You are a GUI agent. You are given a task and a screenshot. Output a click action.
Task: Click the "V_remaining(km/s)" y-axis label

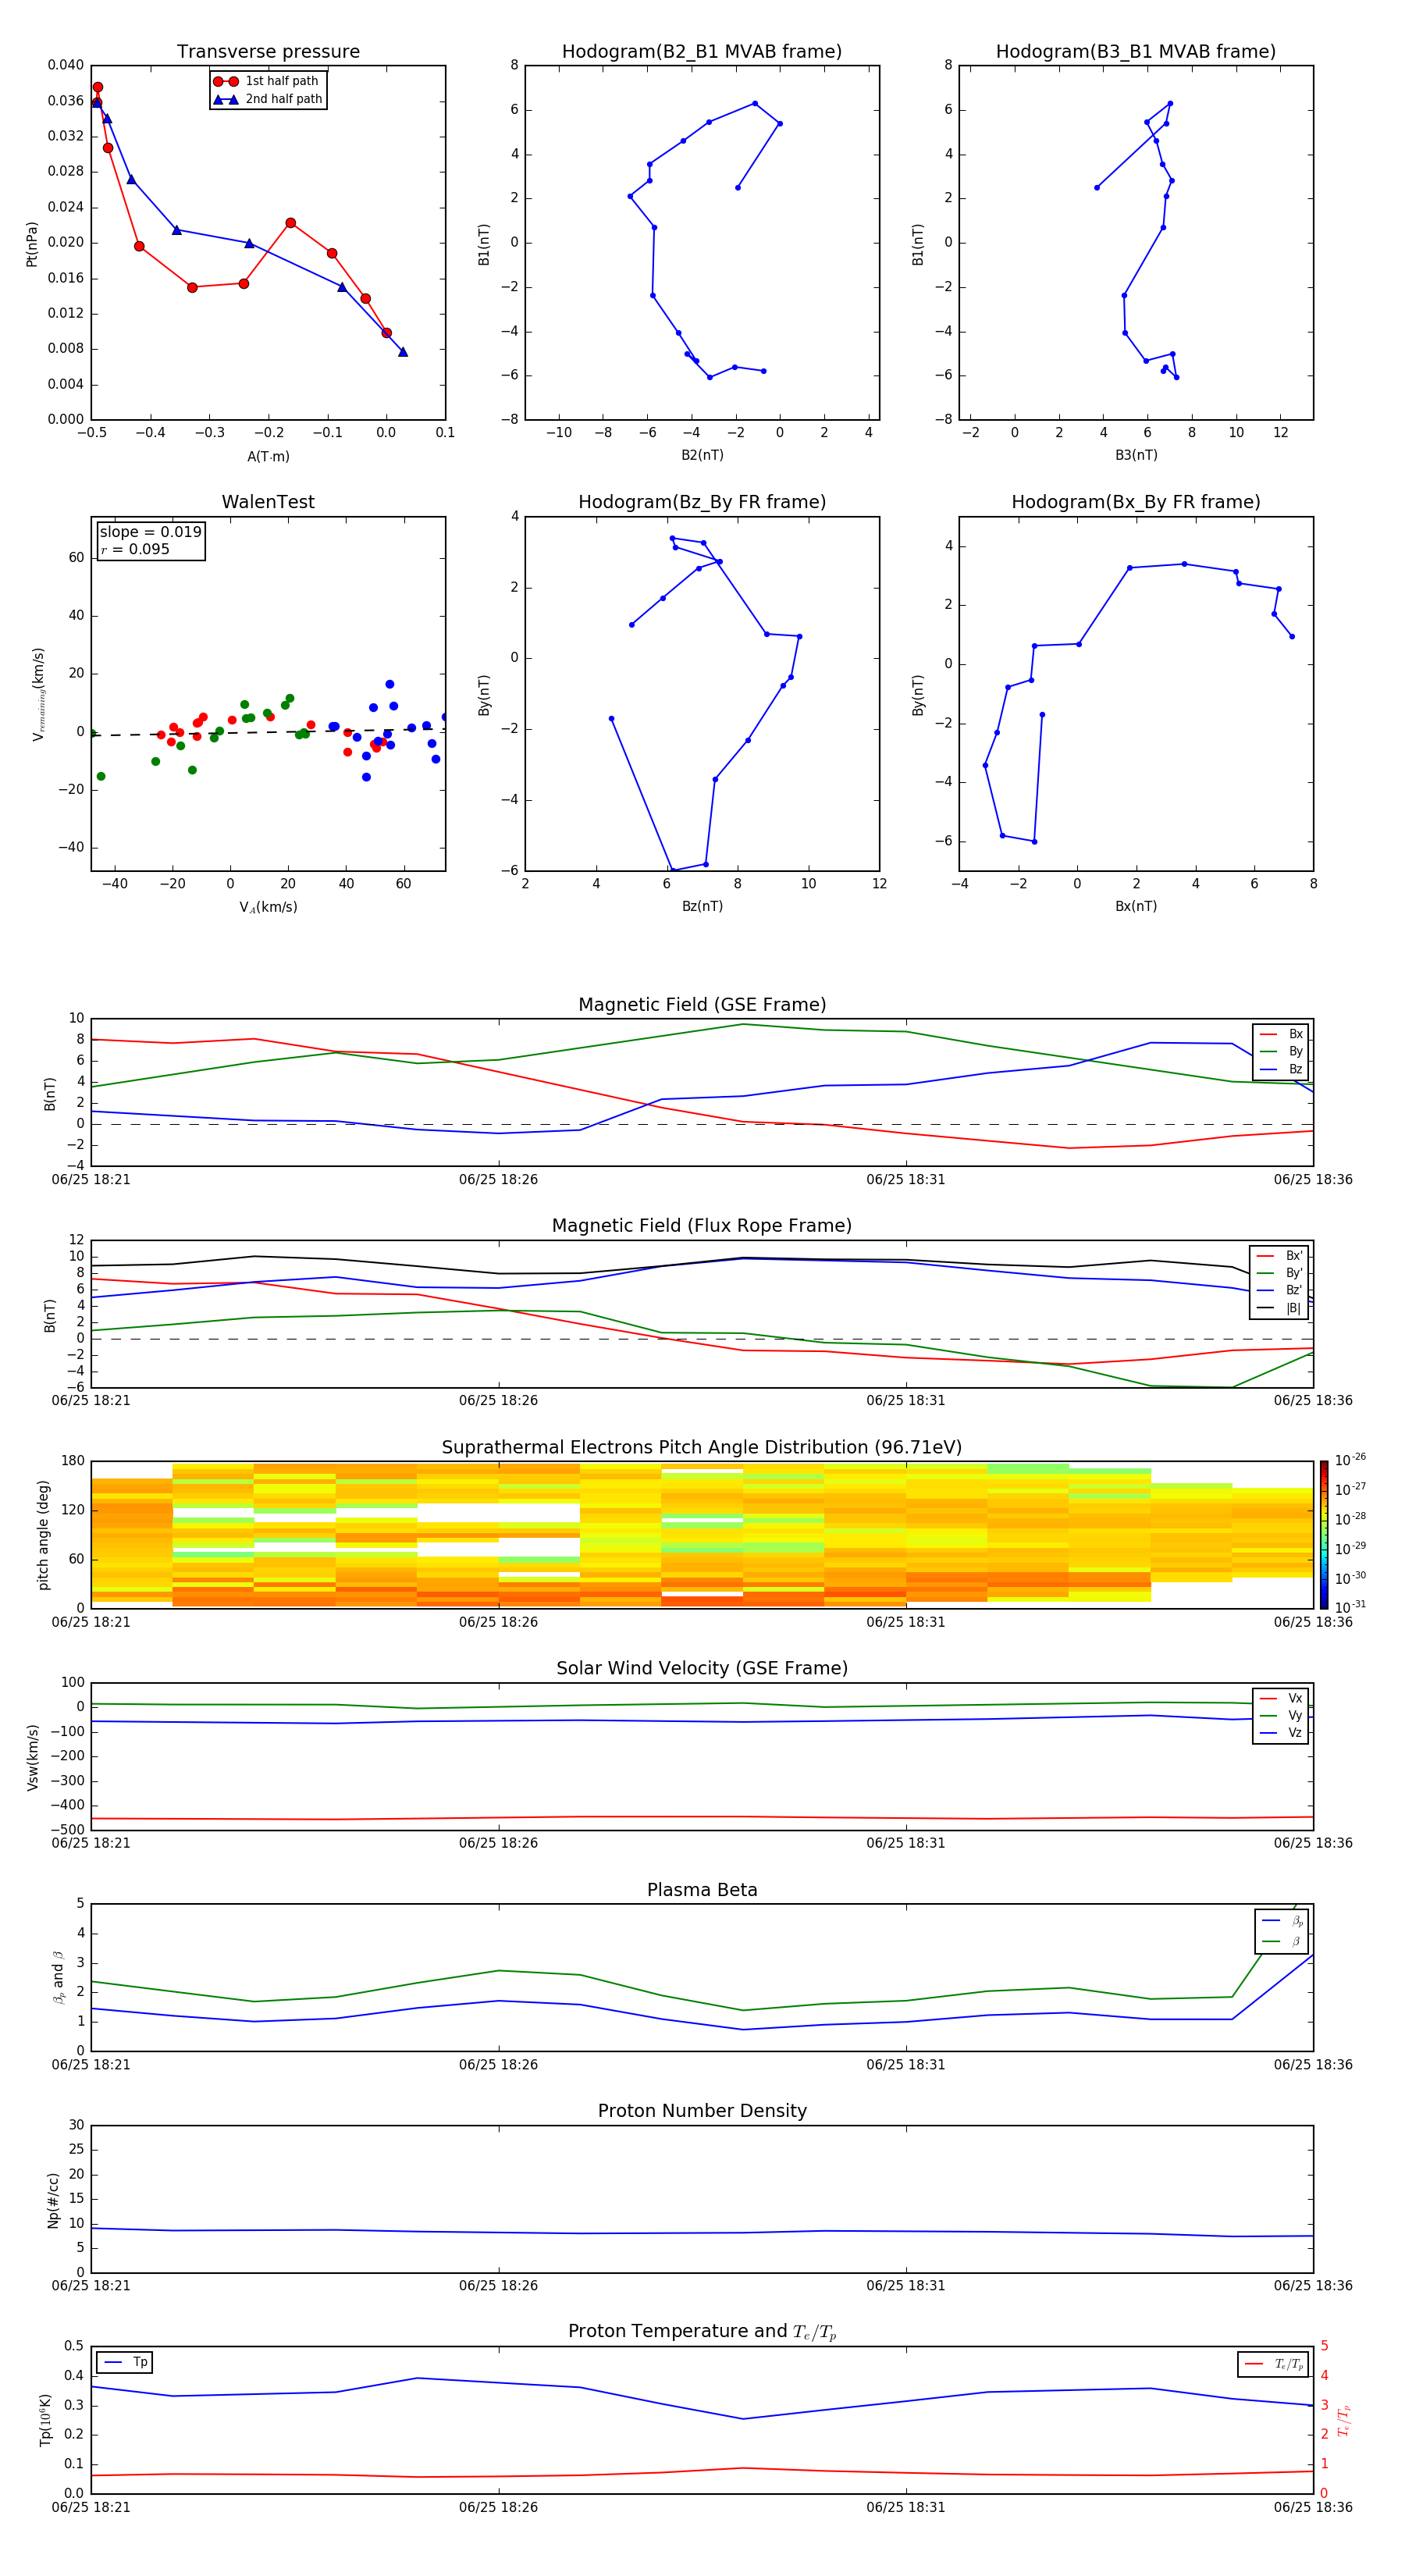tap(38, 694)
